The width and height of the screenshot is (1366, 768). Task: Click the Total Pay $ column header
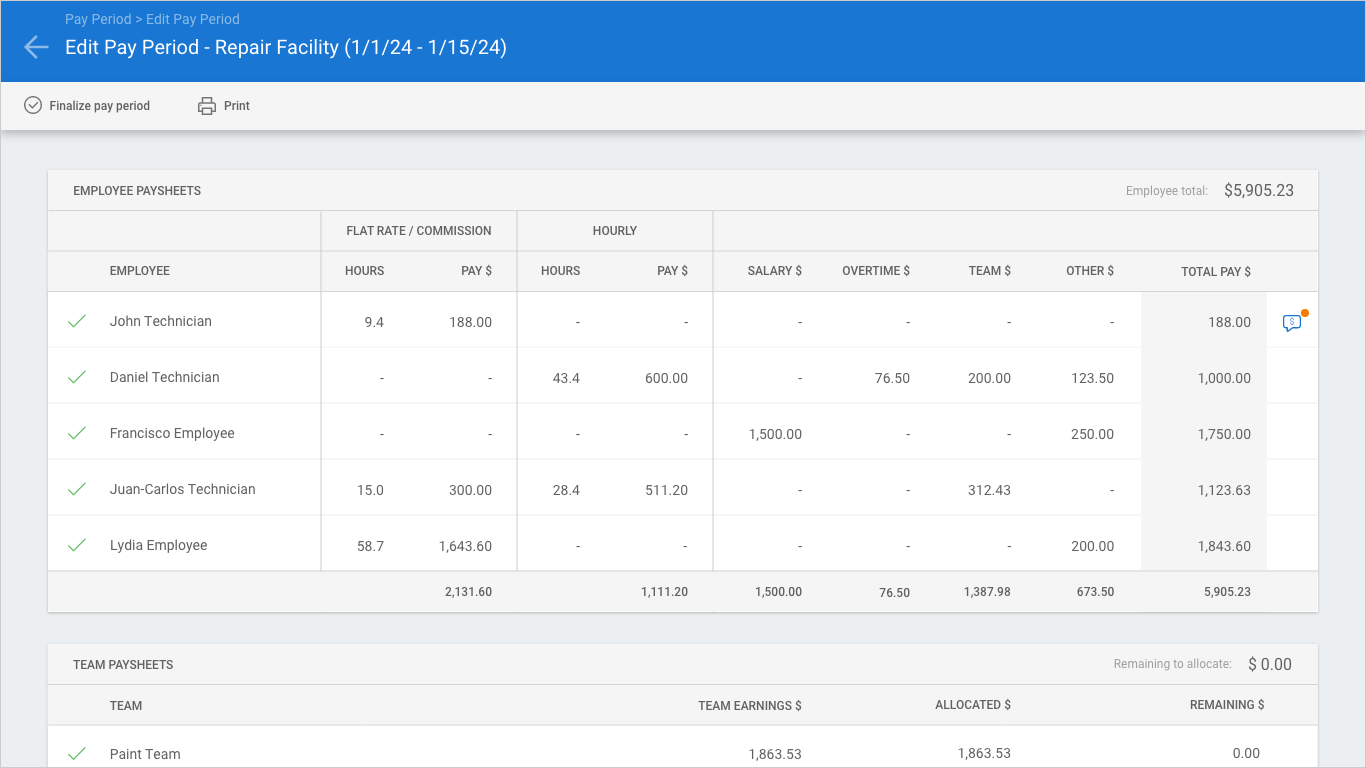point(1216,272)
